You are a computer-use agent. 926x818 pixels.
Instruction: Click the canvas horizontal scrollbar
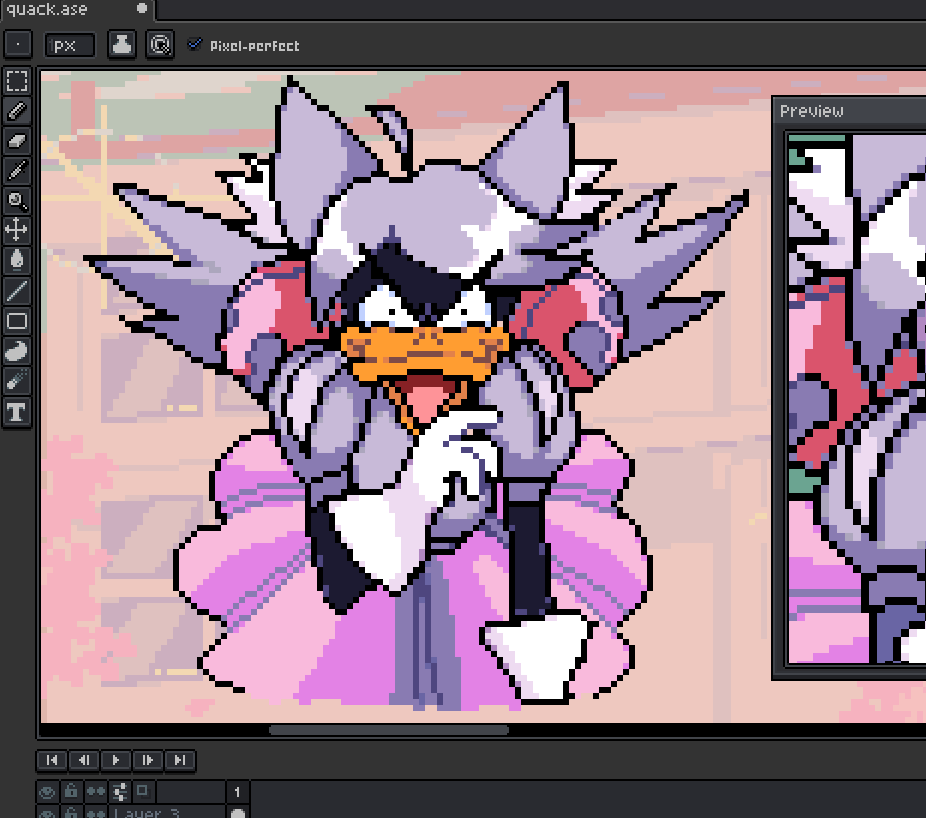pyautogui.click(x=389, y=730)
